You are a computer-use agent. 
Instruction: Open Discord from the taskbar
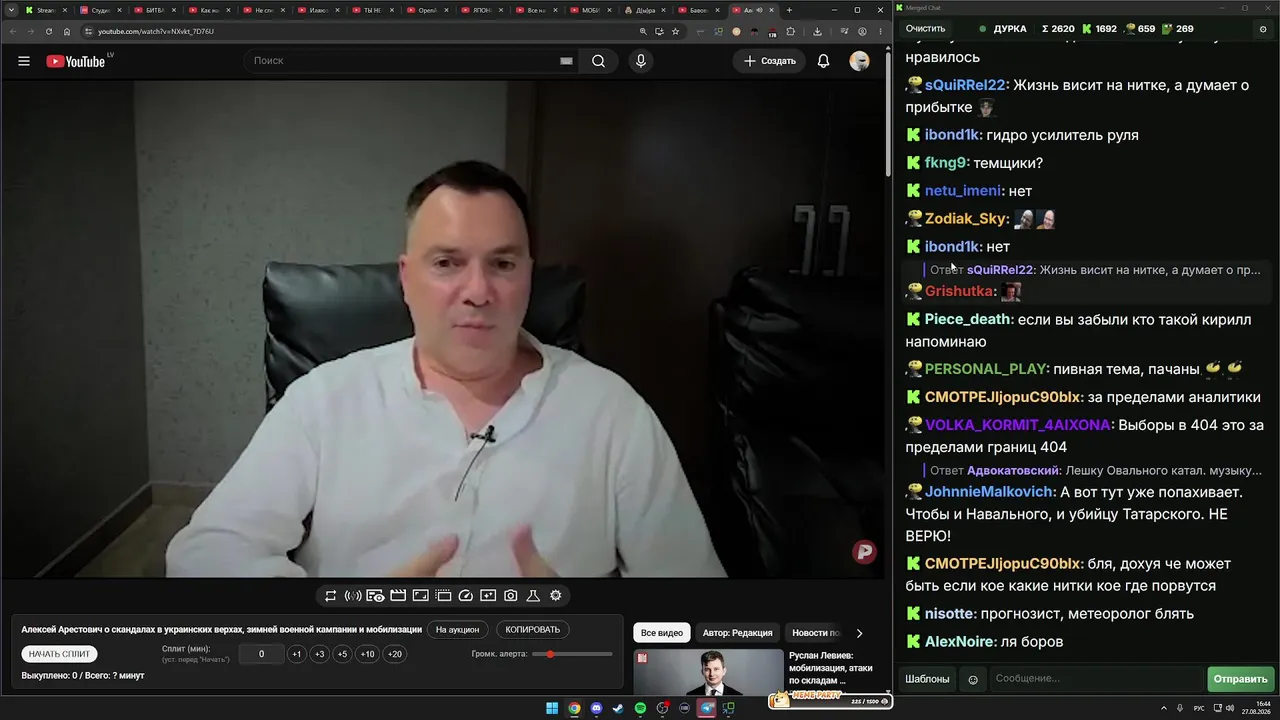pyautogui.click(x=596, y=709)
